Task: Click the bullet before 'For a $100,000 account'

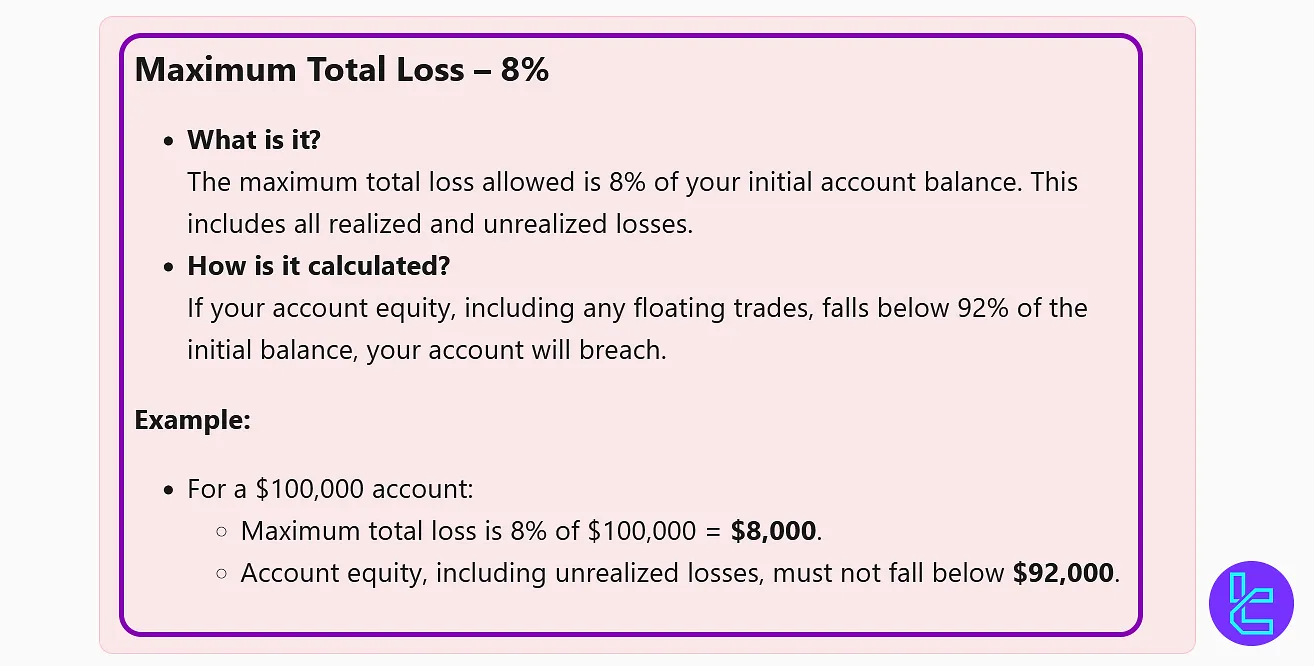Action: pyautogui.click(x=169, y=490)
